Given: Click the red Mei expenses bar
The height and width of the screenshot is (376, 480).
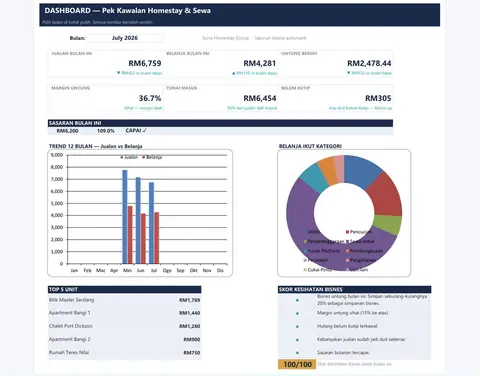Looking at the screenshot, I should pos(130,235).
